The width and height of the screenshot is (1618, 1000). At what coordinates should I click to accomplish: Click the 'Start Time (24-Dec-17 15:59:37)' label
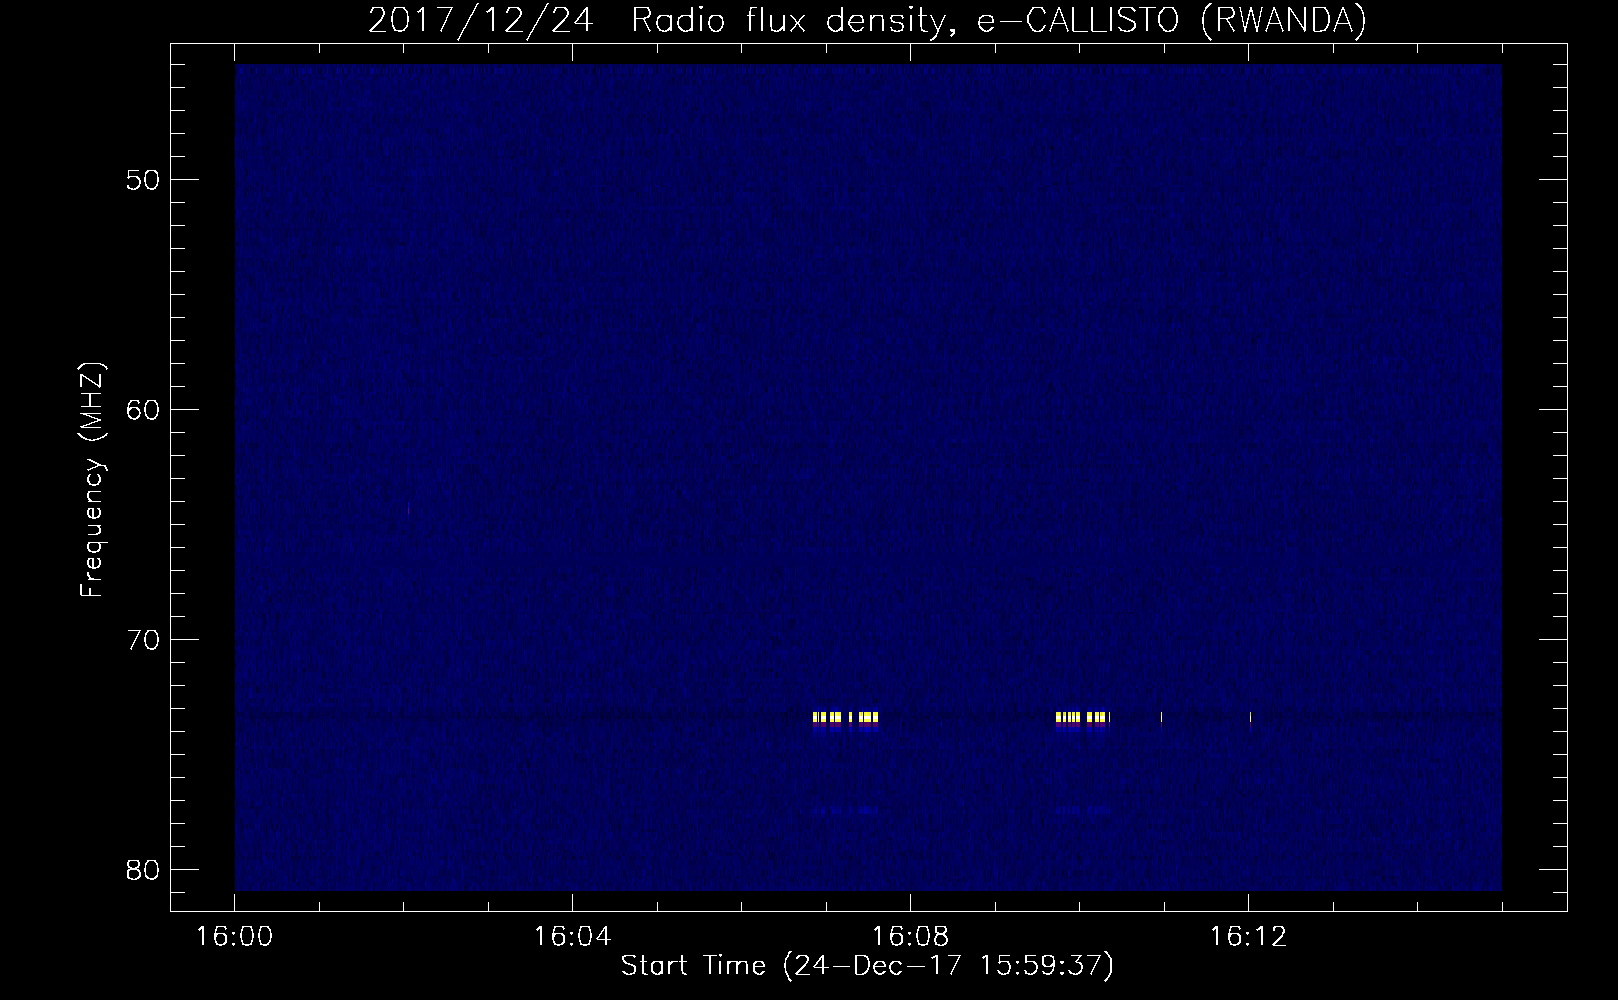tap(867, 966)
